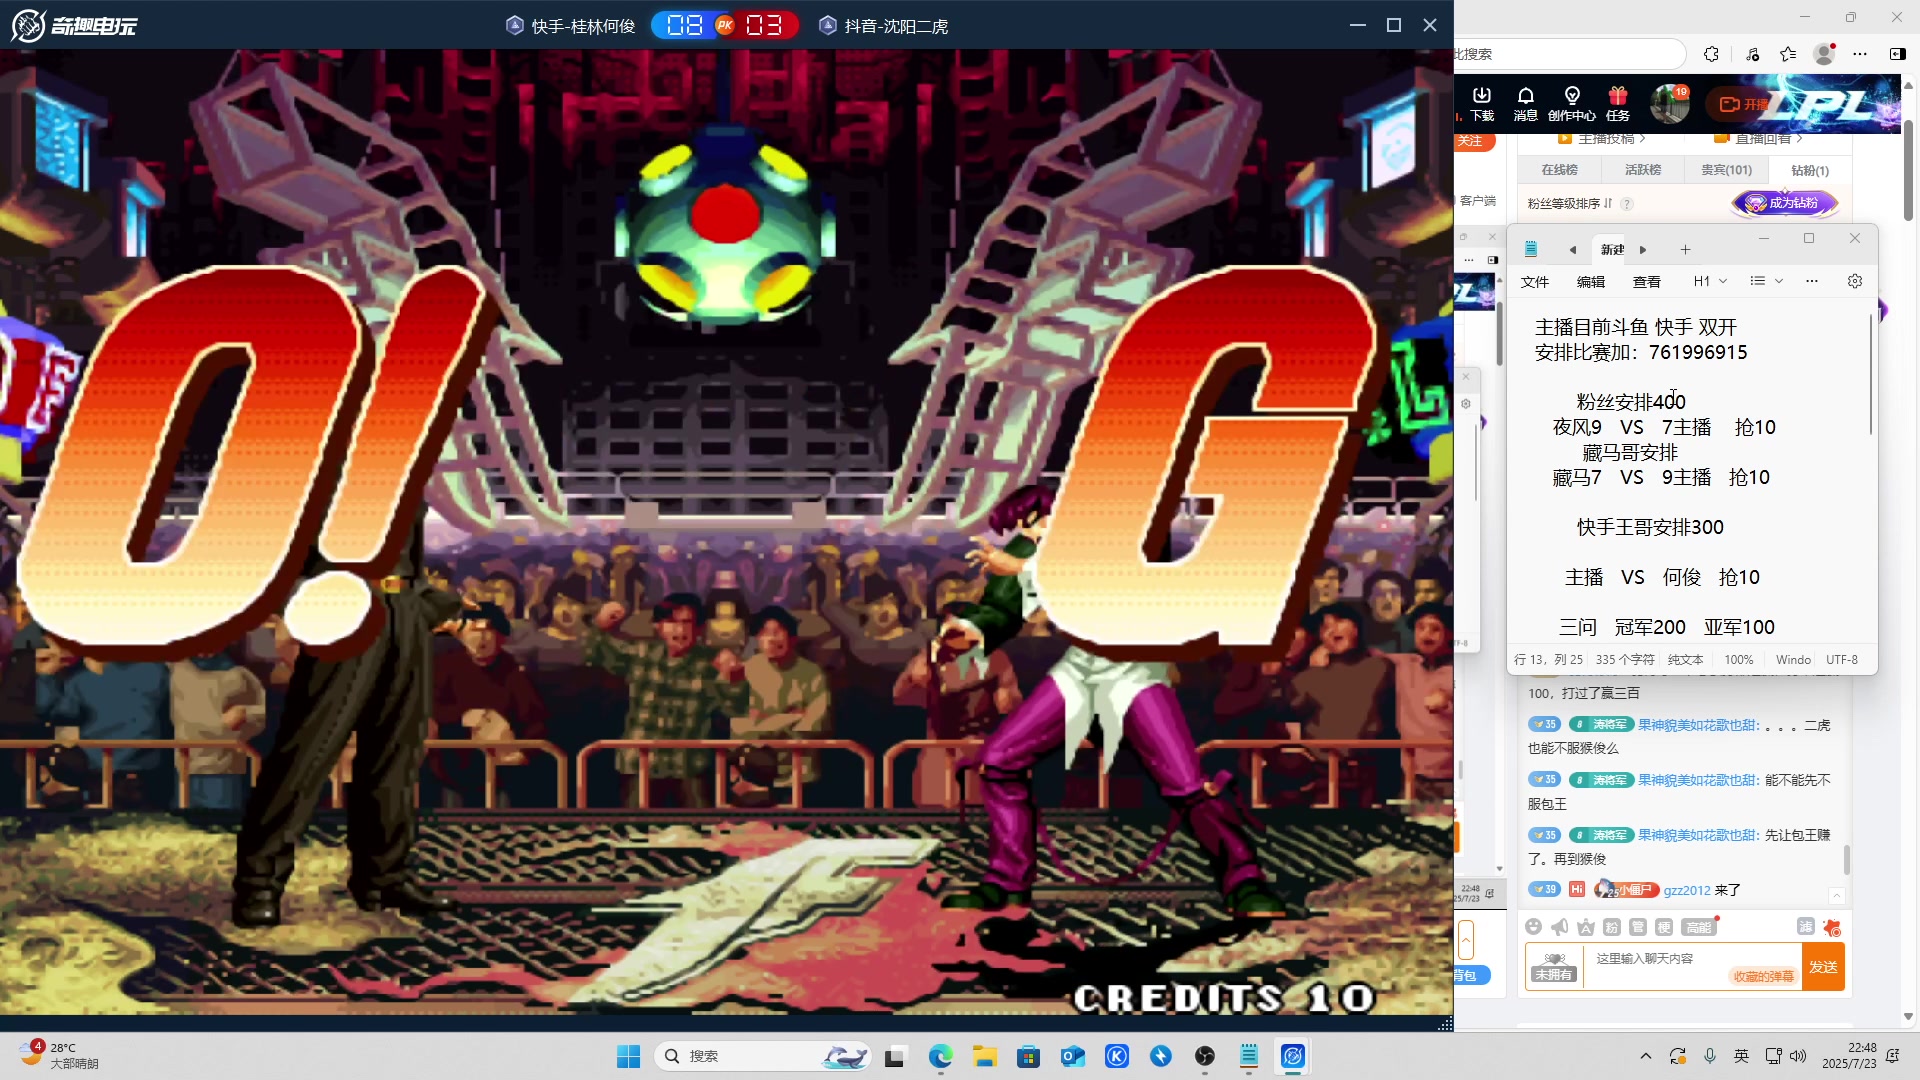
Task: Expand the list formatting dropdown in Notepad
Action: [x=1766, y=281]
